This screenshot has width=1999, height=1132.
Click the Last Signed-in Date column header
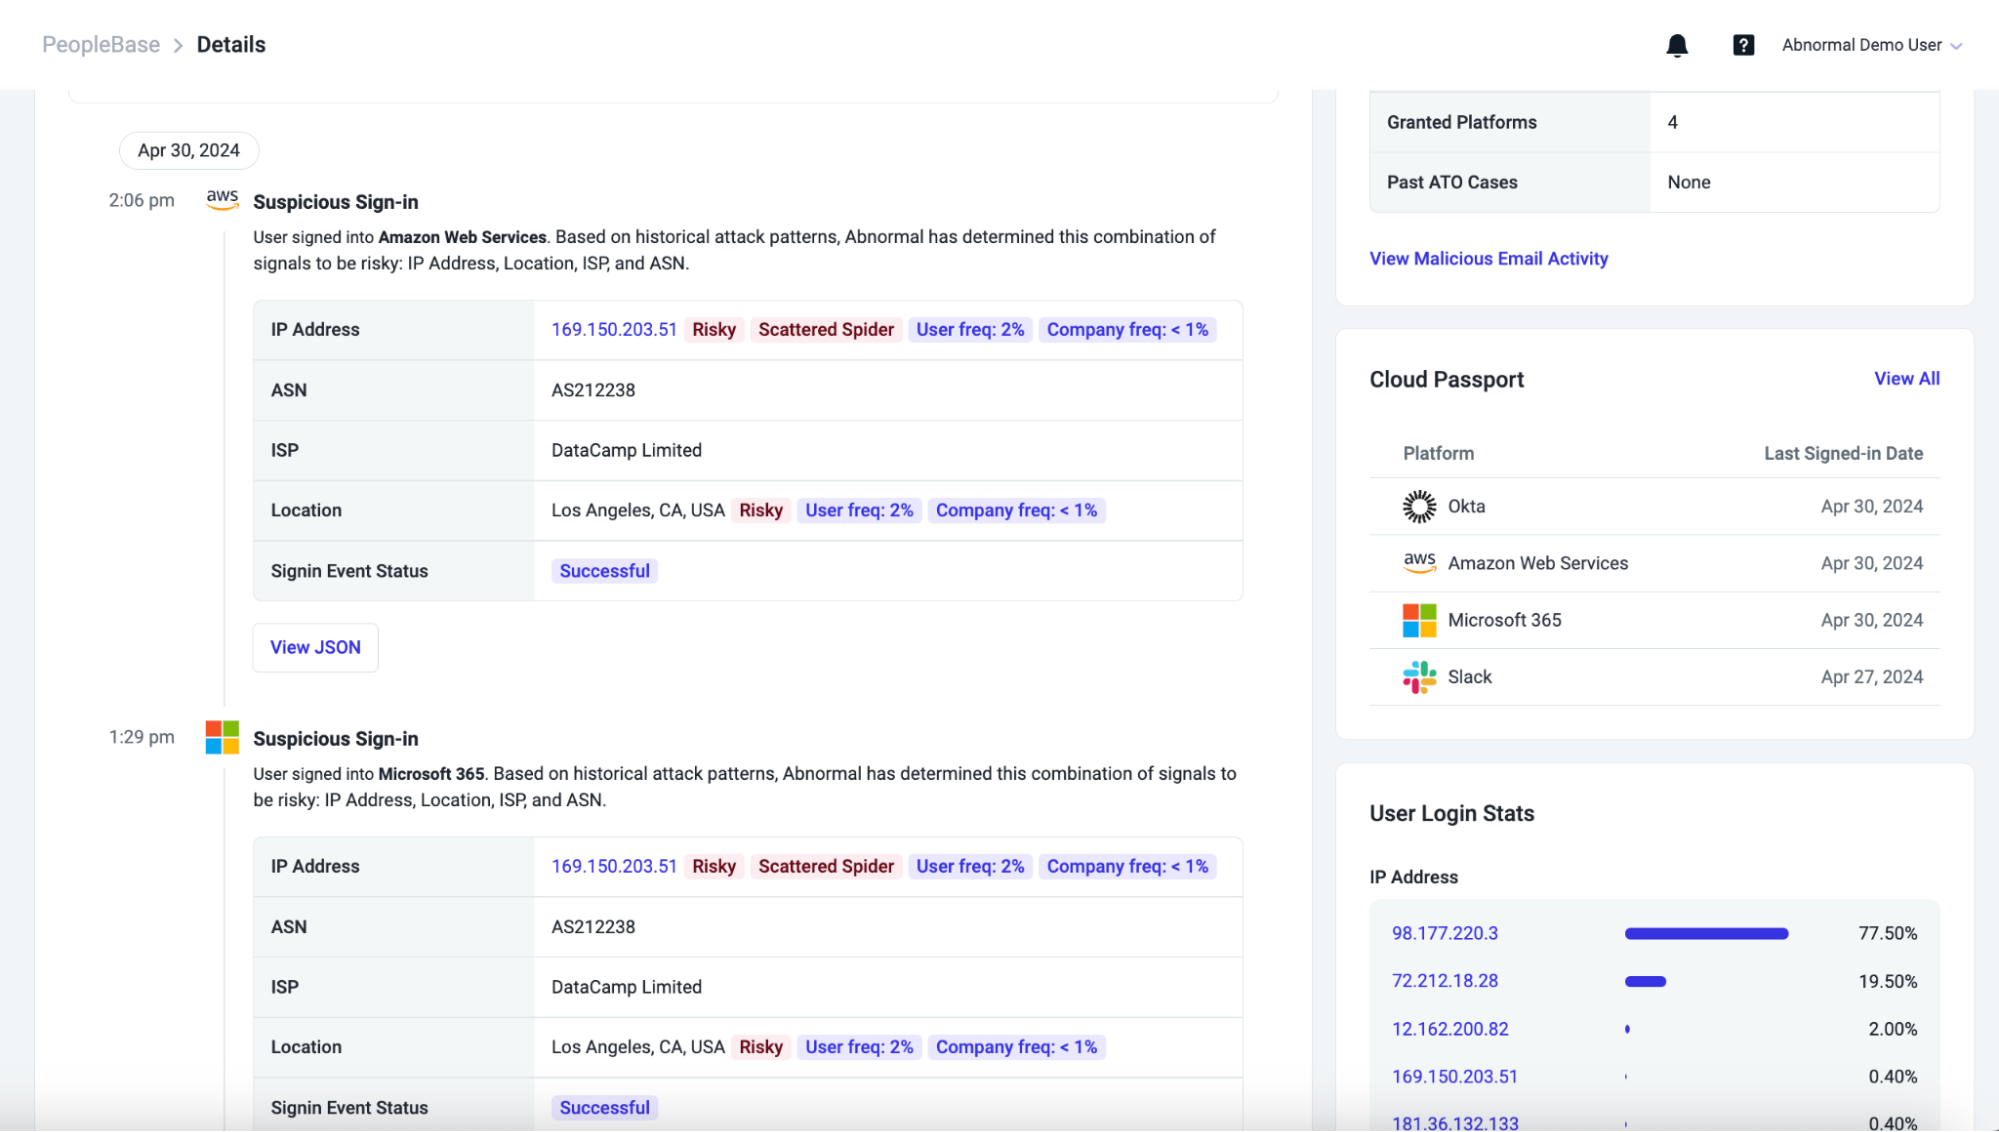pyautogui.click(x=1843, y=454)
